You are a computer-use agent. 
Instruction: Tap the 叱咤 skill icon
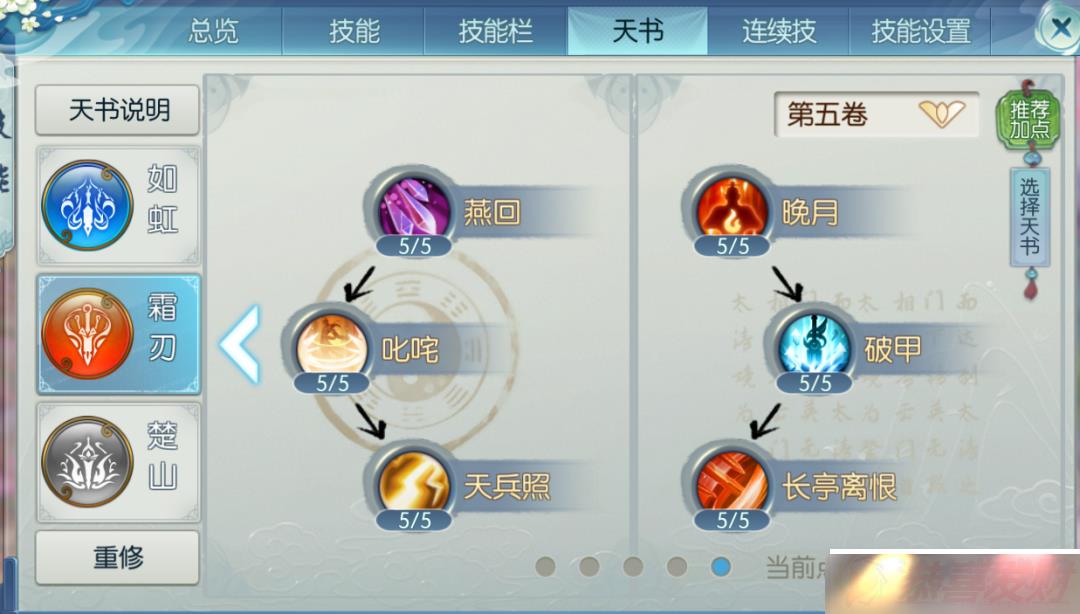tap(331, 346)
